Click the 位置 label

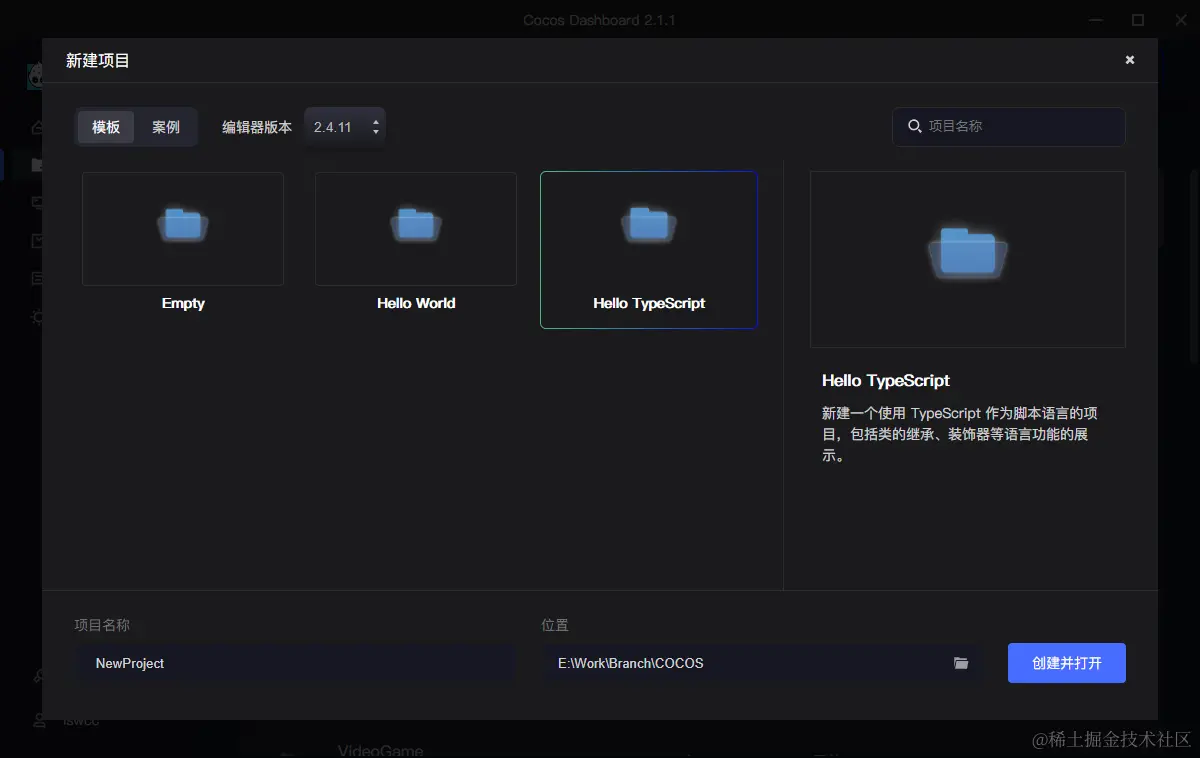coord(555,625)
